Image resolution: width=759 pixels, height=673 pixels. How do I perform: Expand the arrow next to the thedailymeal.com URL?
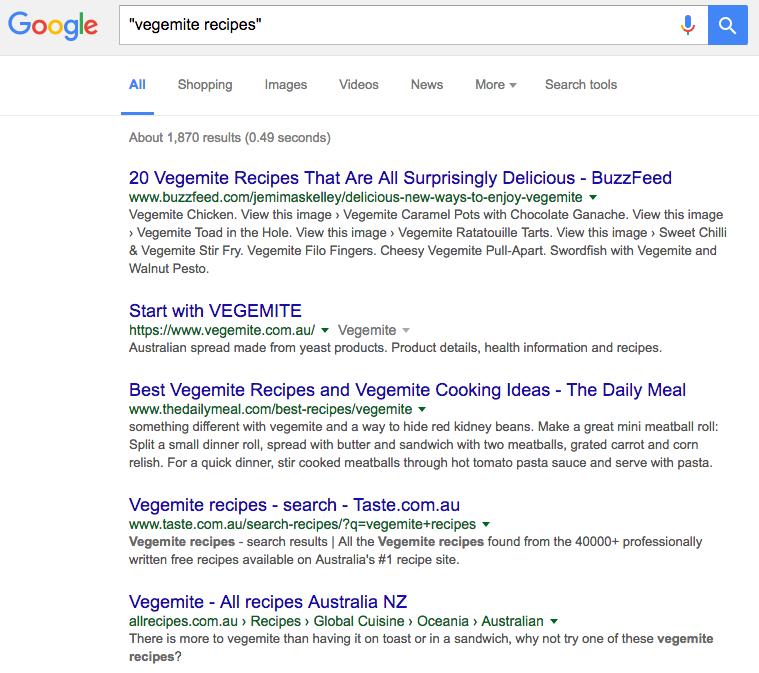(x=422, y=410)
